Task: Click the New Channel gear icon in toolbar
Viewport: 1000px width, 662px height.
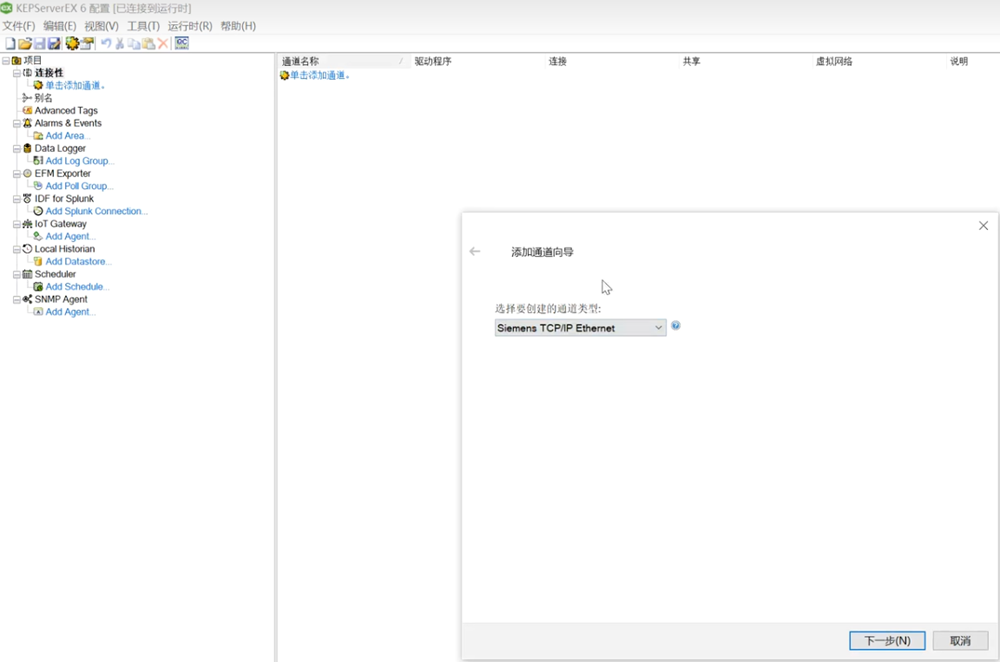Action: click(72, 43)
